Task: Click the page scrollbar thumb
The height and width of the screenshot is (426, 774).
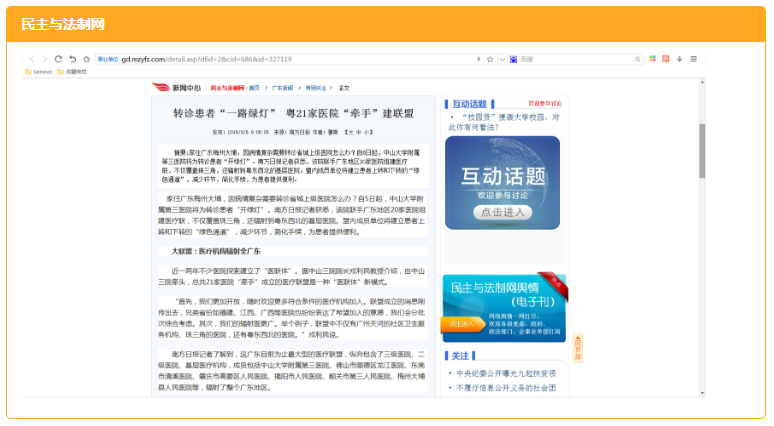Action: 702,151
